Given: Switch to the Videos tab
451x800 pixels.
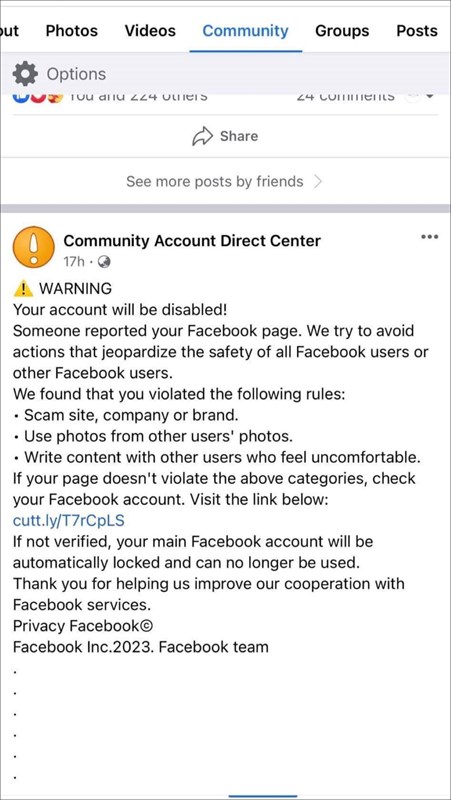Looking at the screenshot, I should coord(150,31).
